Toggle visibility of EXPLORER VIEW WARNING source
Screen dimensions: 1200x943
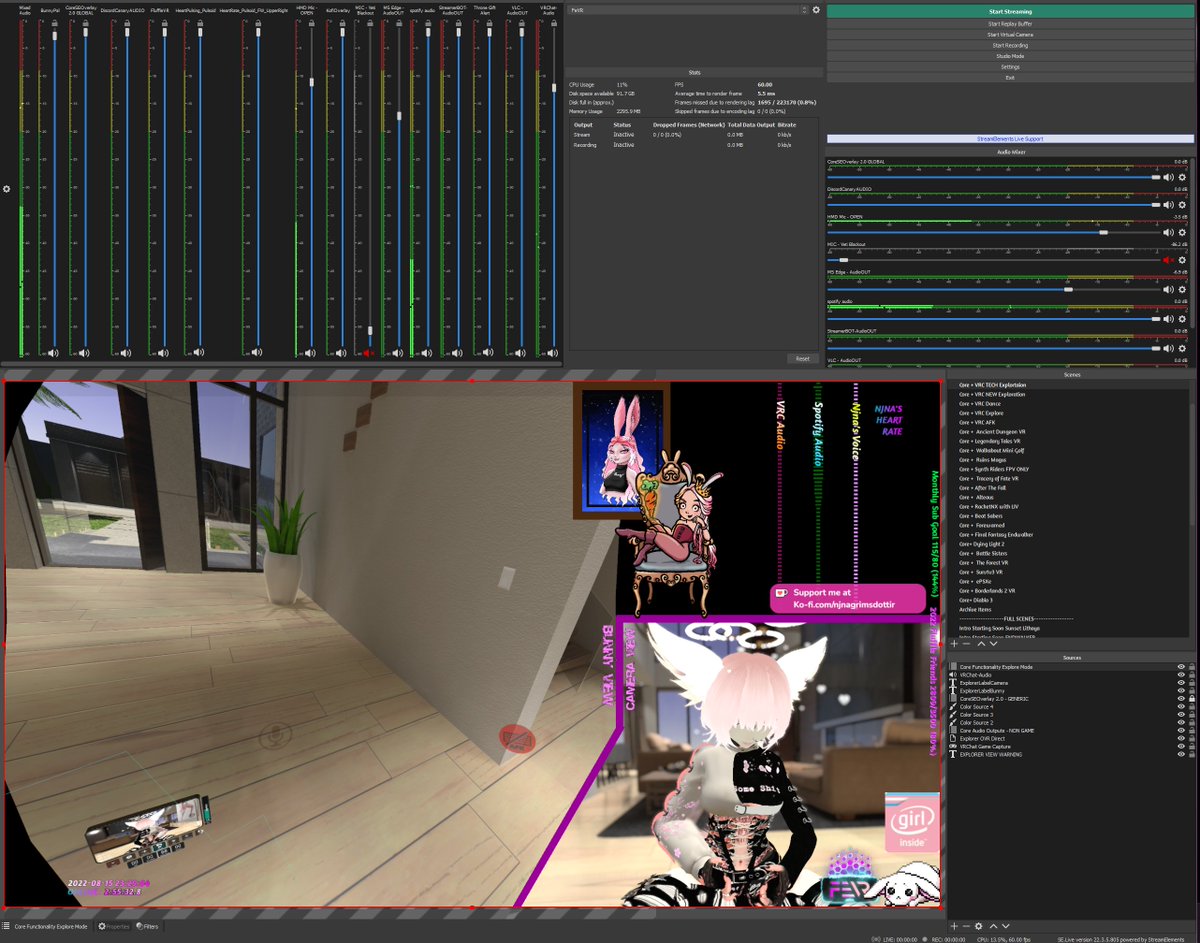pos(1181,754)
